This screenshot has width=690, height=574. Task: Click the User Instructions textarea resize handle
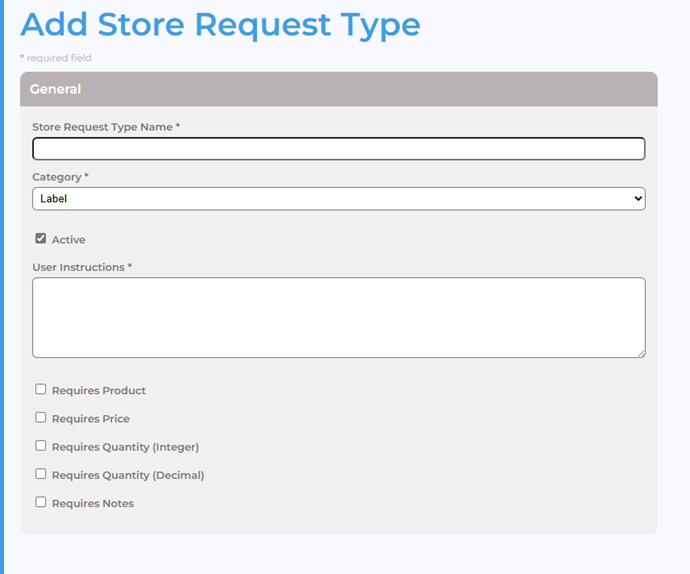[640, 352]
